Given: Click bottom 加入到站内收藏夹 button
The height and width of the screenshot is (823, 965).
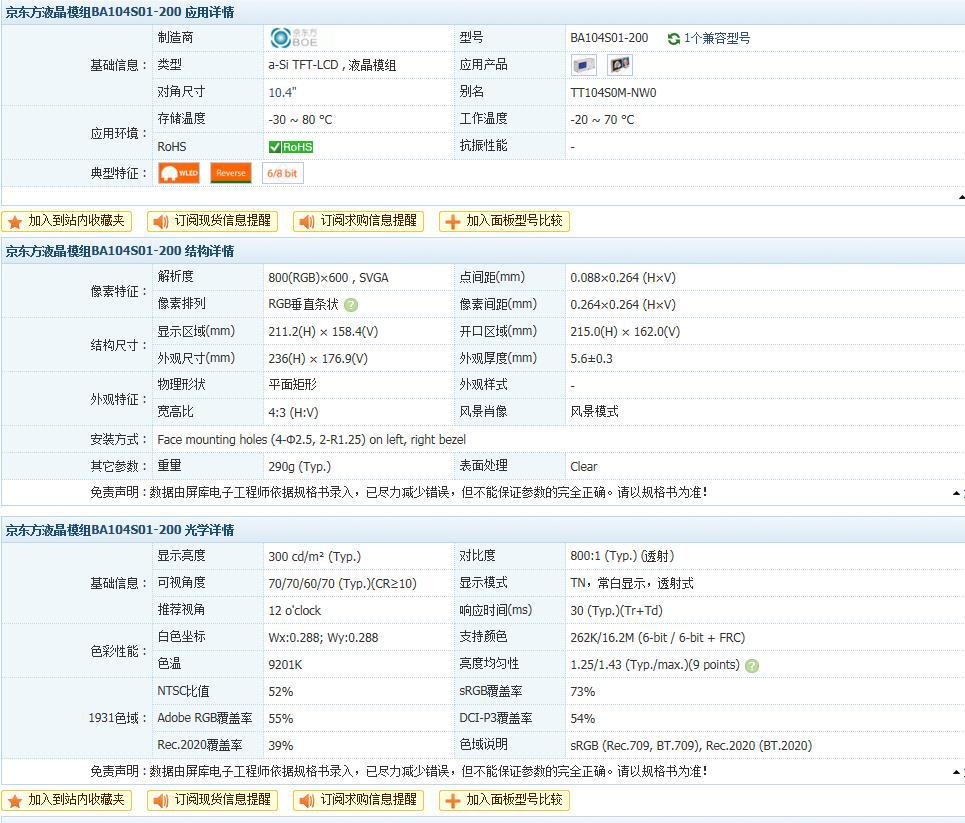Looking at the screenshot, I should tap(67, 800).
